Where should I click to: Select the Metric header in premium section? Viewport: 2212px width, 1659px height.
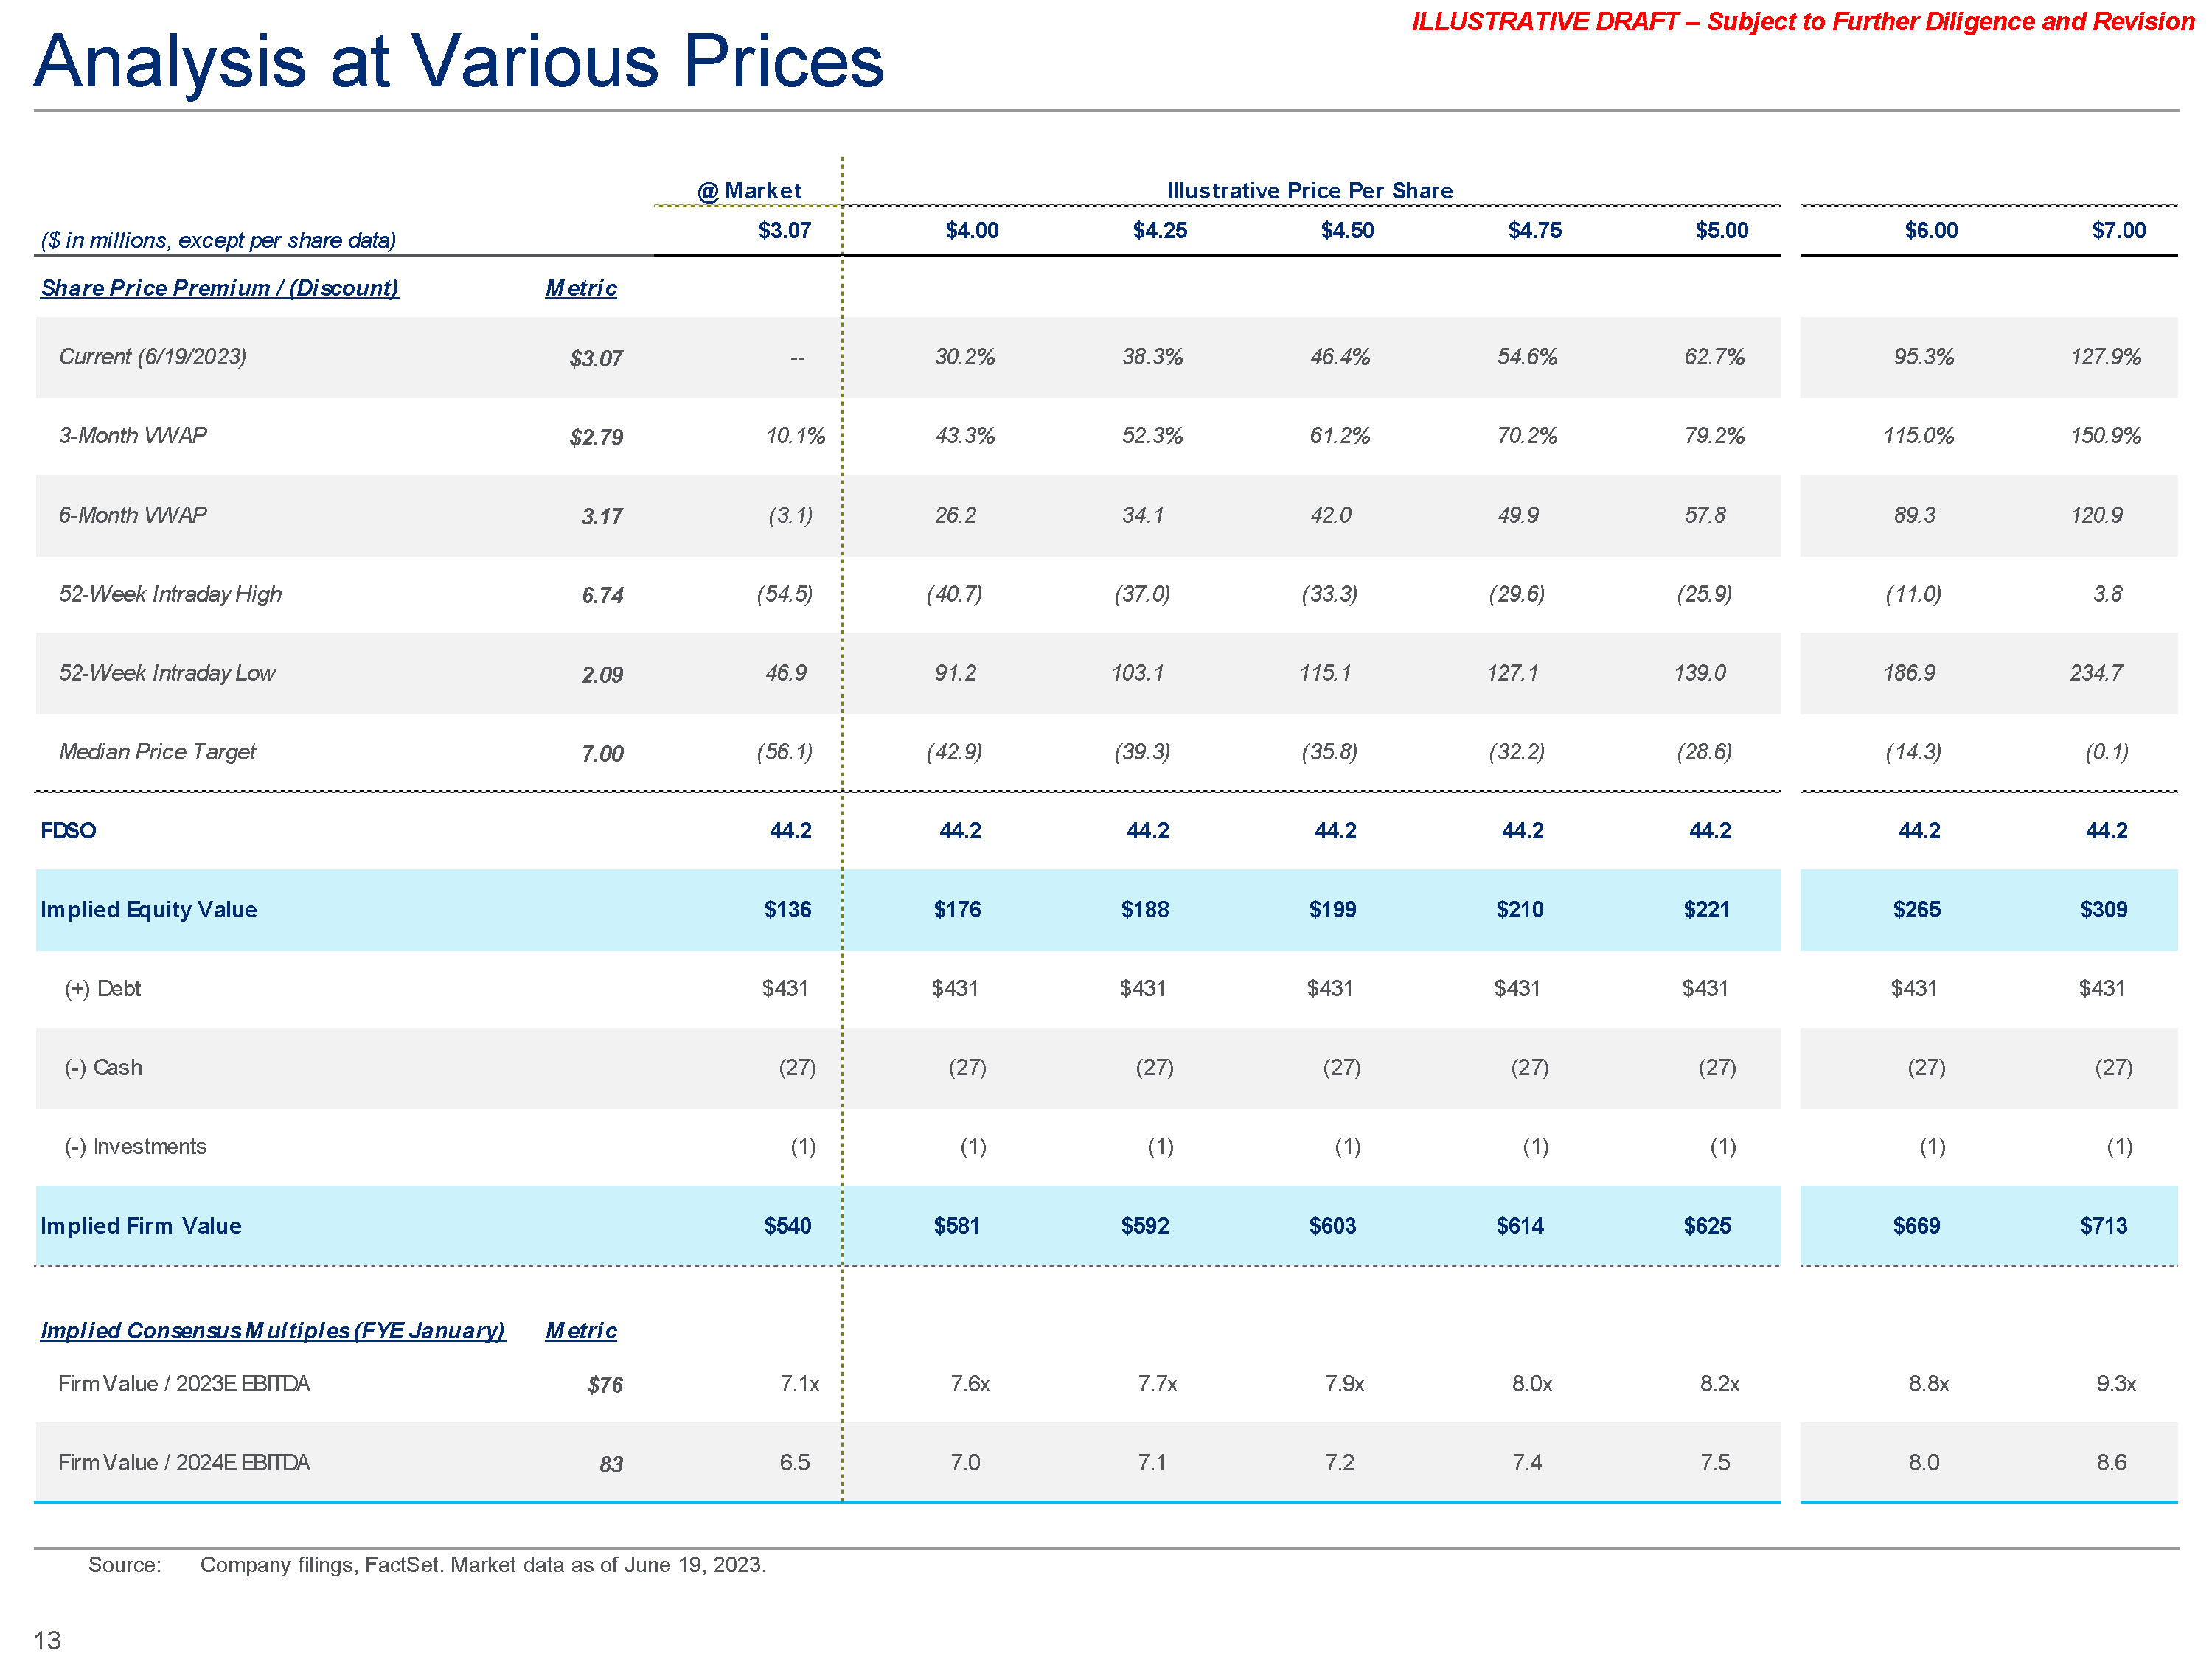click(580, 288)
